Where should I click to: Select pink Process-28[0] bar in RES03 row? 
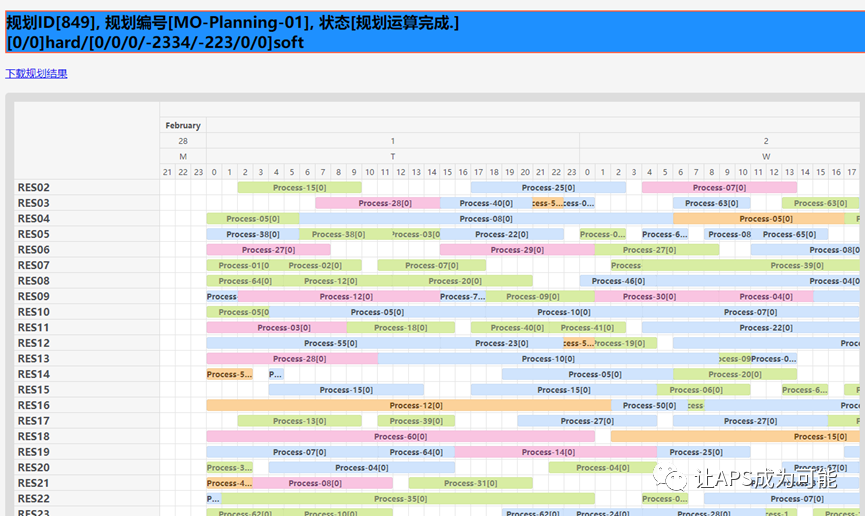(378, 203)
